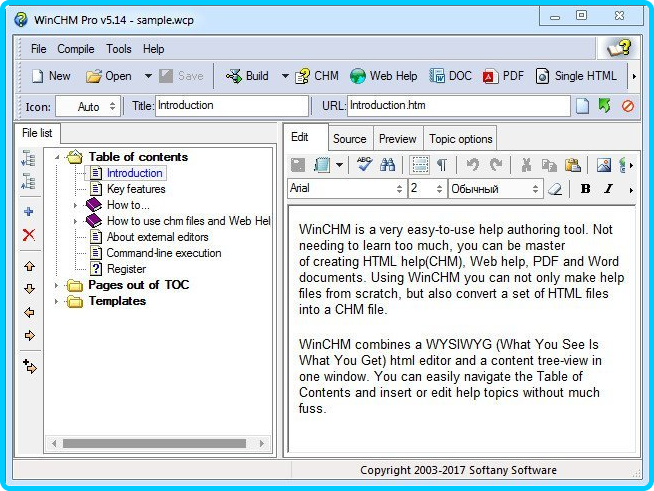This screenshot has width=654, height=491.
Task: Click the file list horizontal scrollbar
Action: [x=150, y=443]
